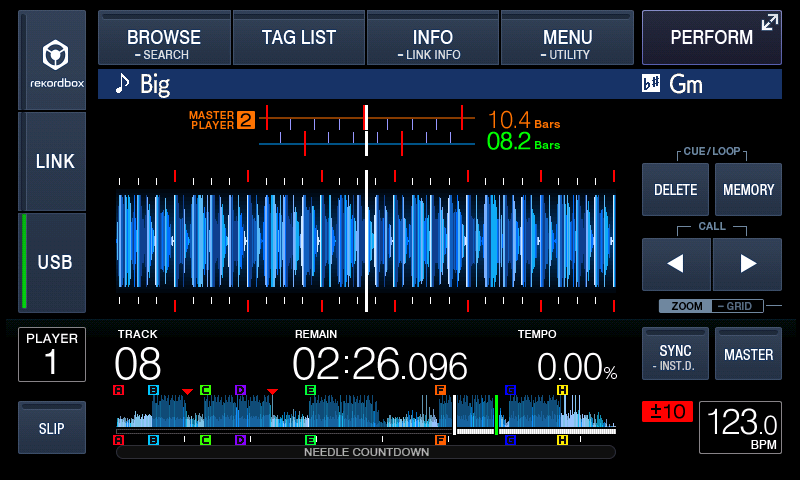Image resolution: width=800 pixels, height=480 pixels.
Task: Select the green hot cue C marker
Action: (205, 390)
